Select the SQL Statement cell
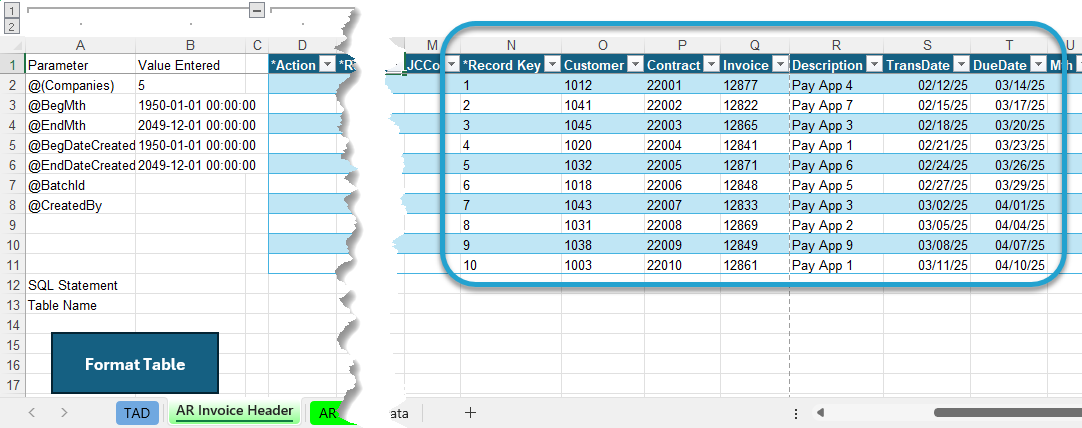Screen dimensions: 1082x428 (81, 285)
